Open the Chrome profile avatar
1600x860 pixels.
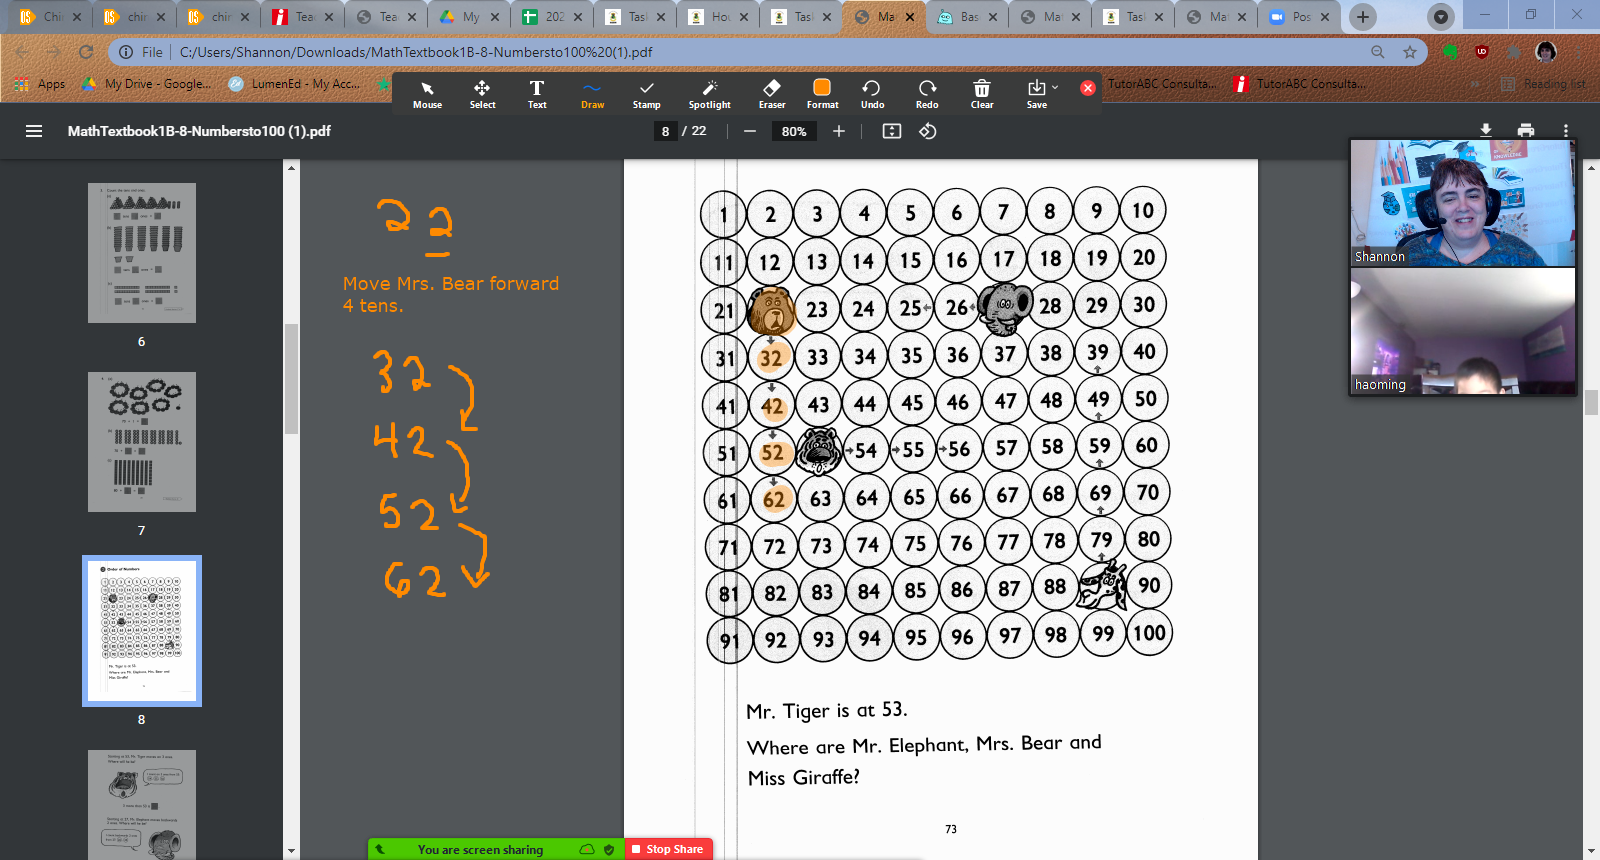pyautogui.click(x=1546, y=52)
